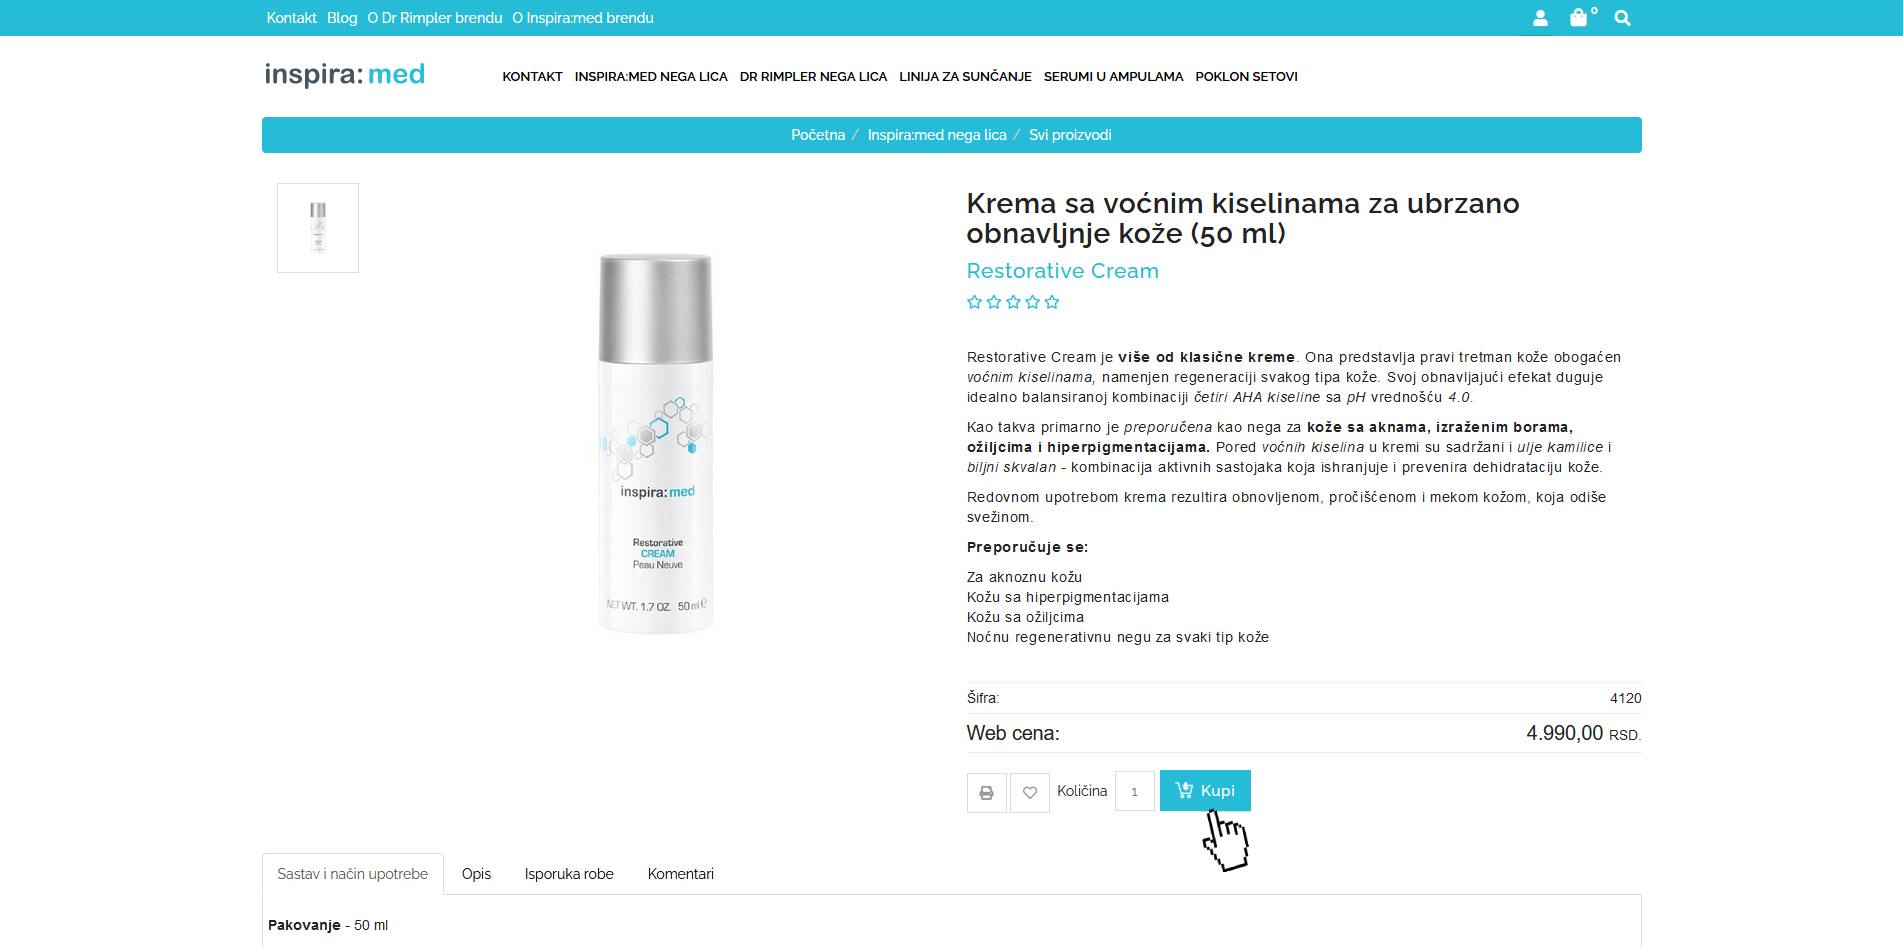The height and width of the screenshot is (947, 1903).
Task: Click the search magnifier icon
Action: click(x=1622, y=18)
